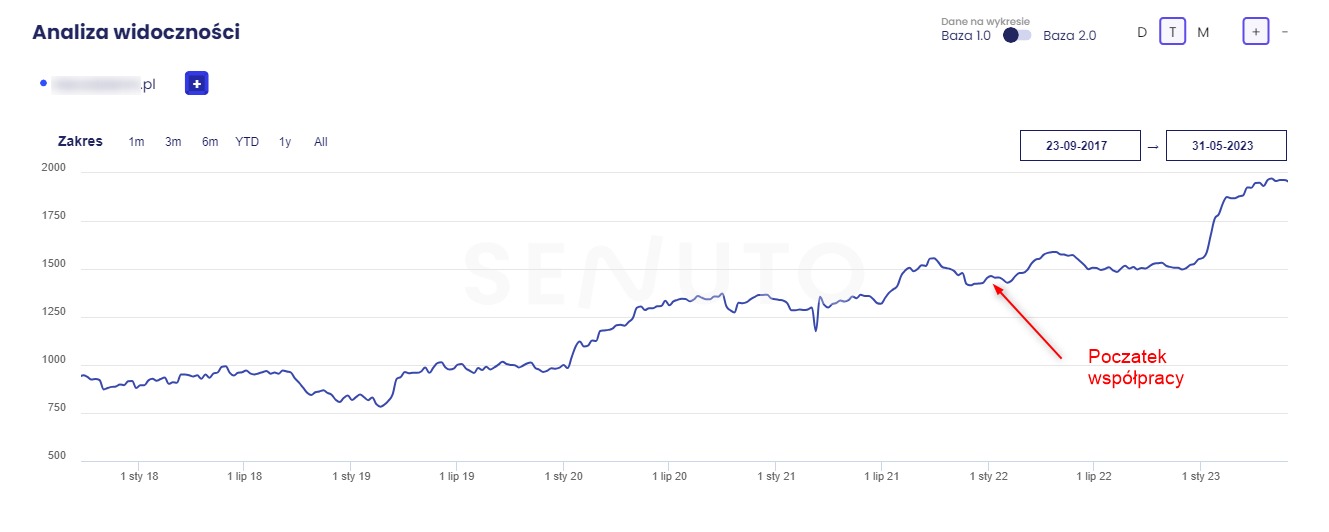Click the blurred .pl domain name
The width and height of the screenshot is (1329, 532).
click(104, 85)
